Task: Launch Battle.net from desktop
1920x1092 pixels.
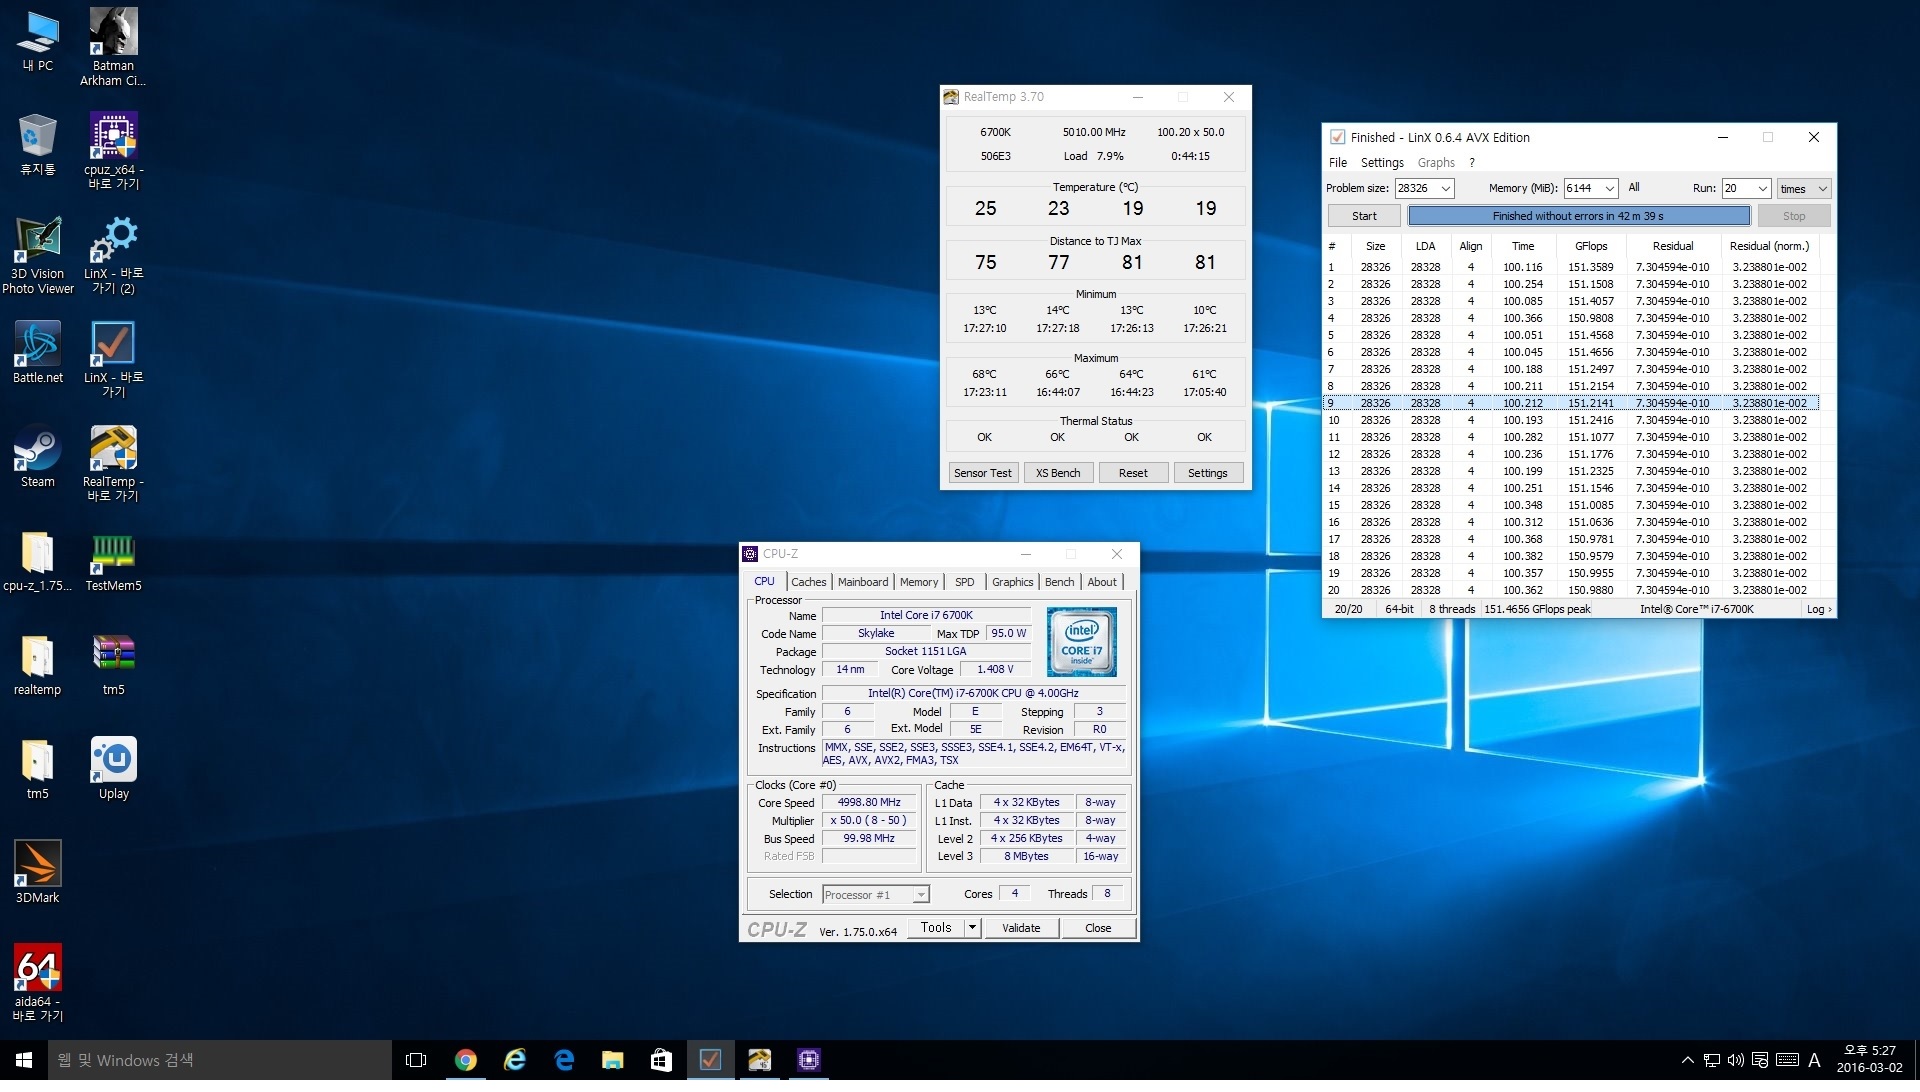Action: (38, 352)
